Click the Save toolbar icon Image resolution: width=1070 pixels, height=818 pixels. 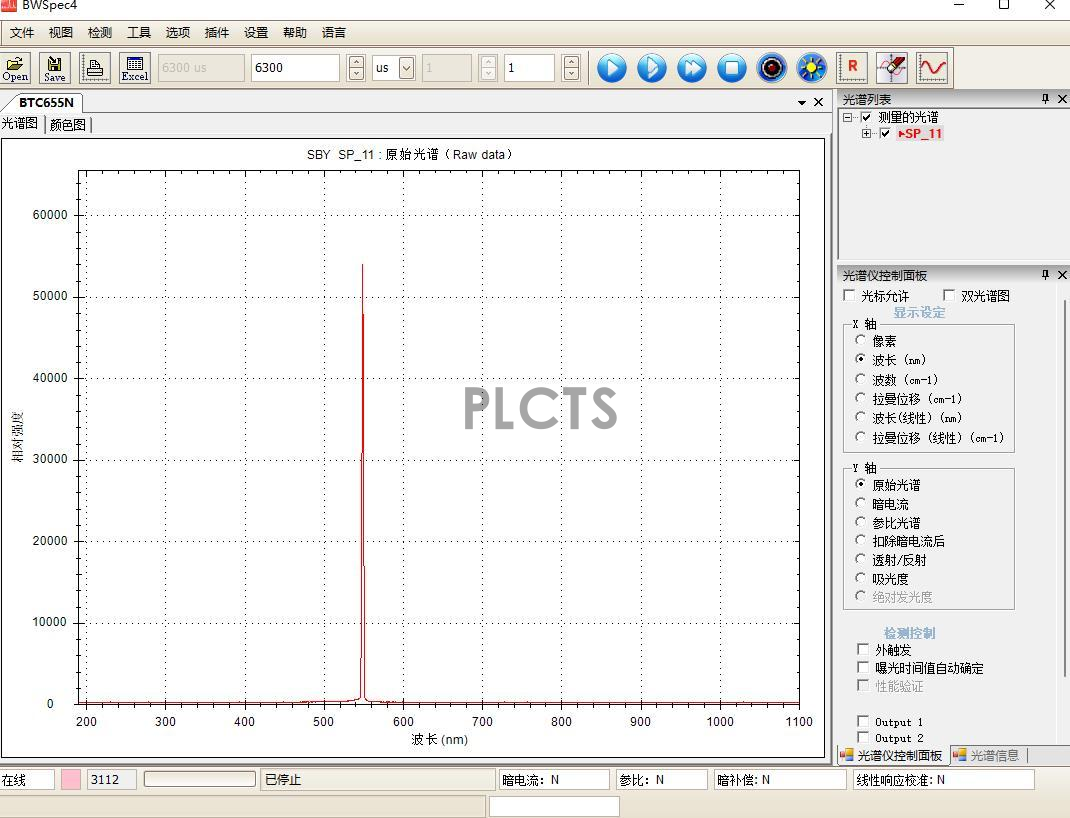tap(55, 68)
